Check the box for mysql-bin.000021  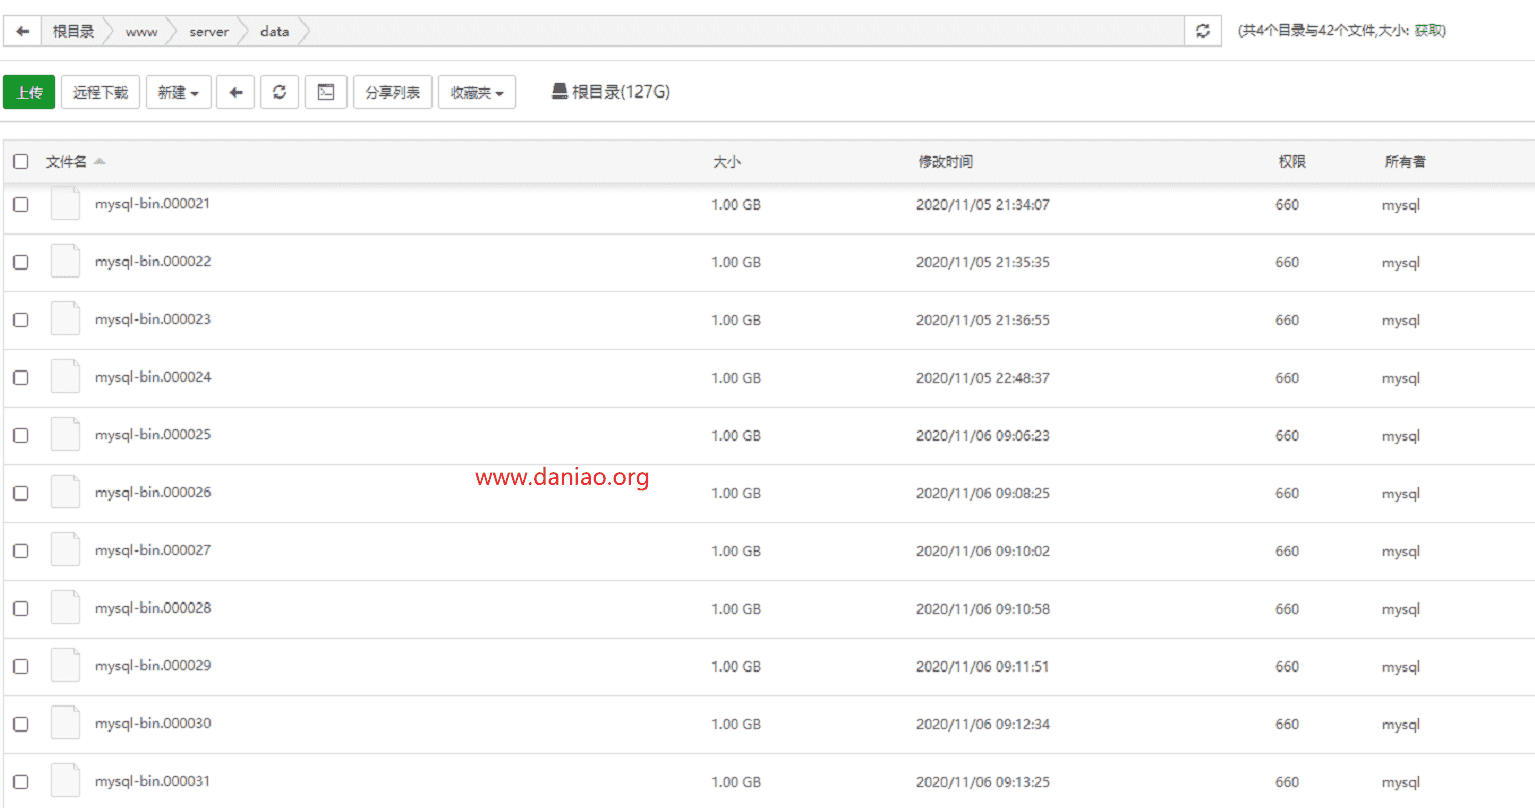coord(21,204)
